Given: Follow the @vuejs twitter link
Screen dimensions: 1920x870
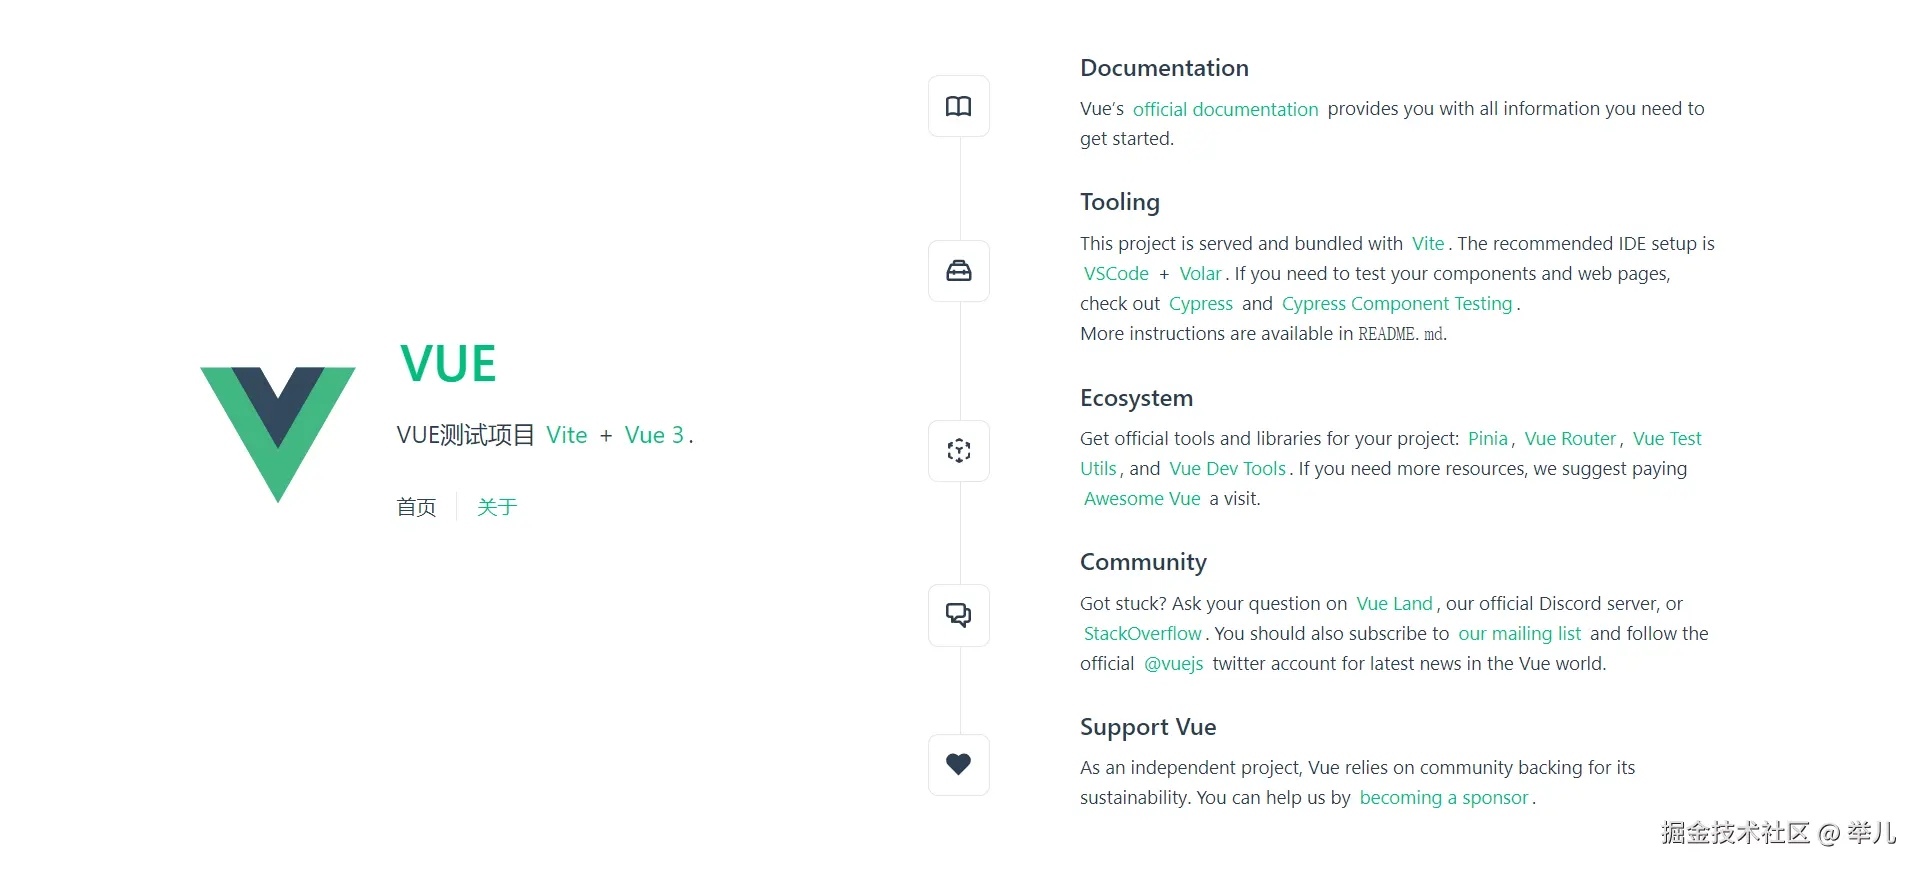Looking at the screenshot, I should [x=1173, y=664].
